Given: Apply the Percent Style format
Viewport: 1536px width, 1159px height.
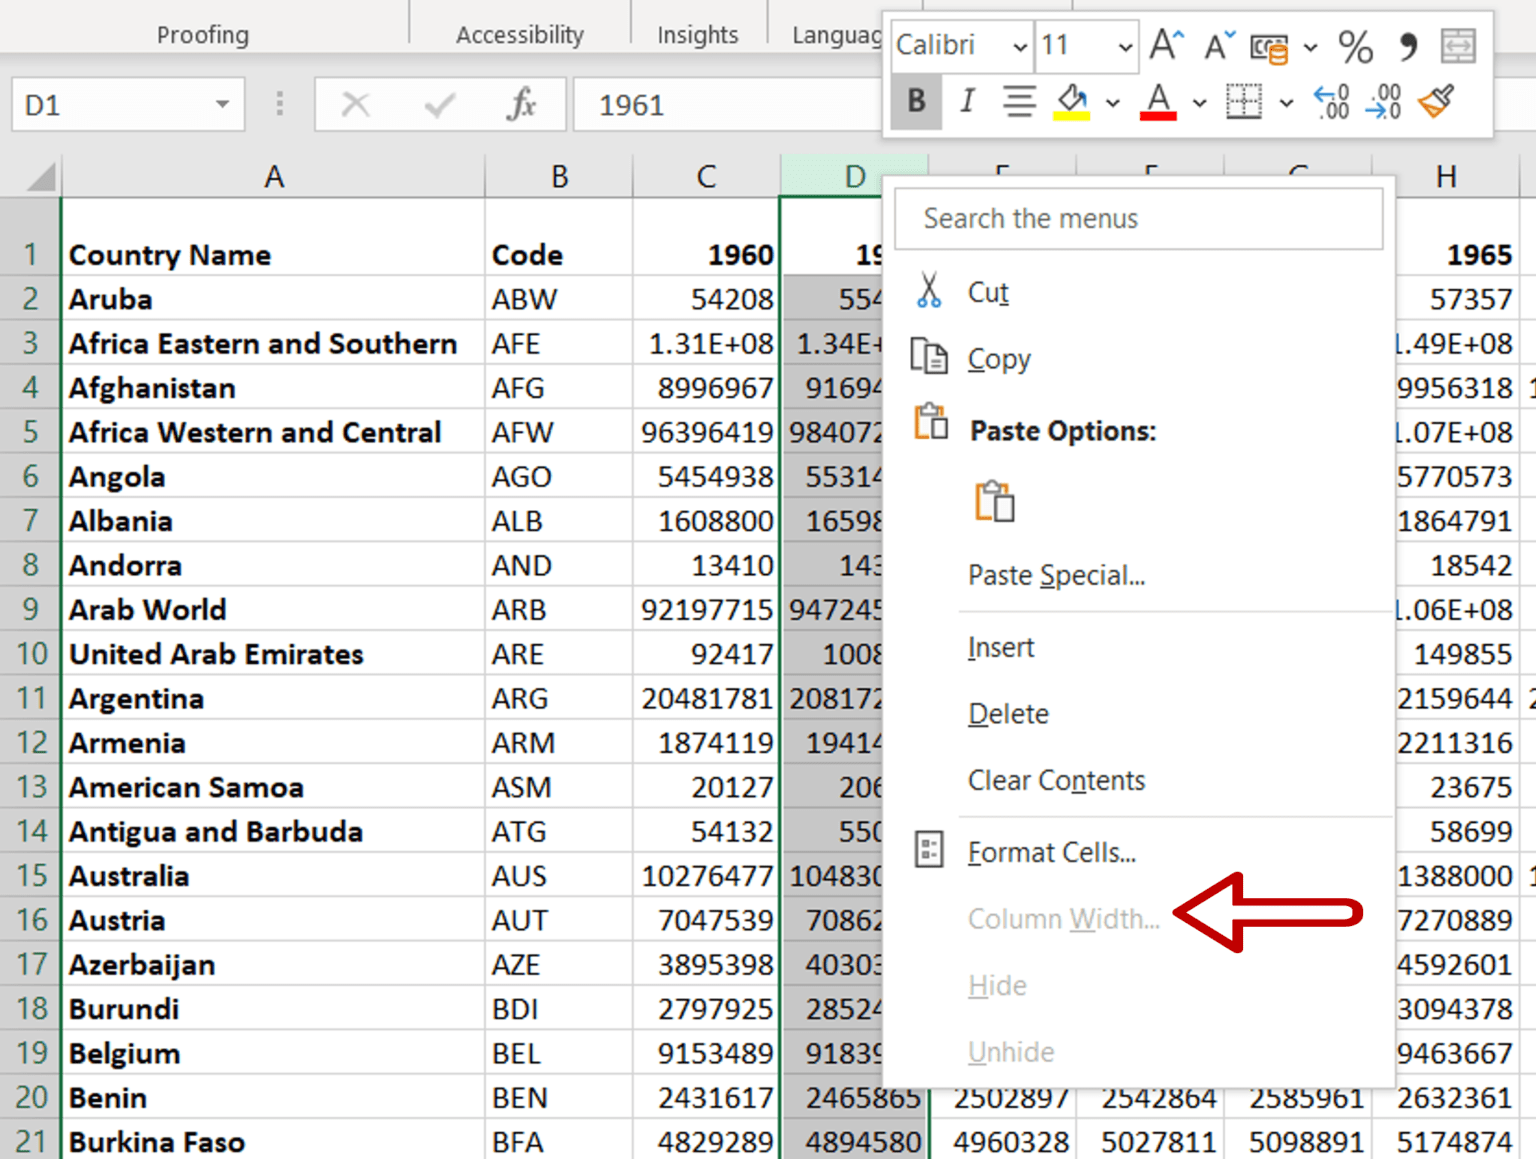Looking at the screenshot, I should point(1354,46).
